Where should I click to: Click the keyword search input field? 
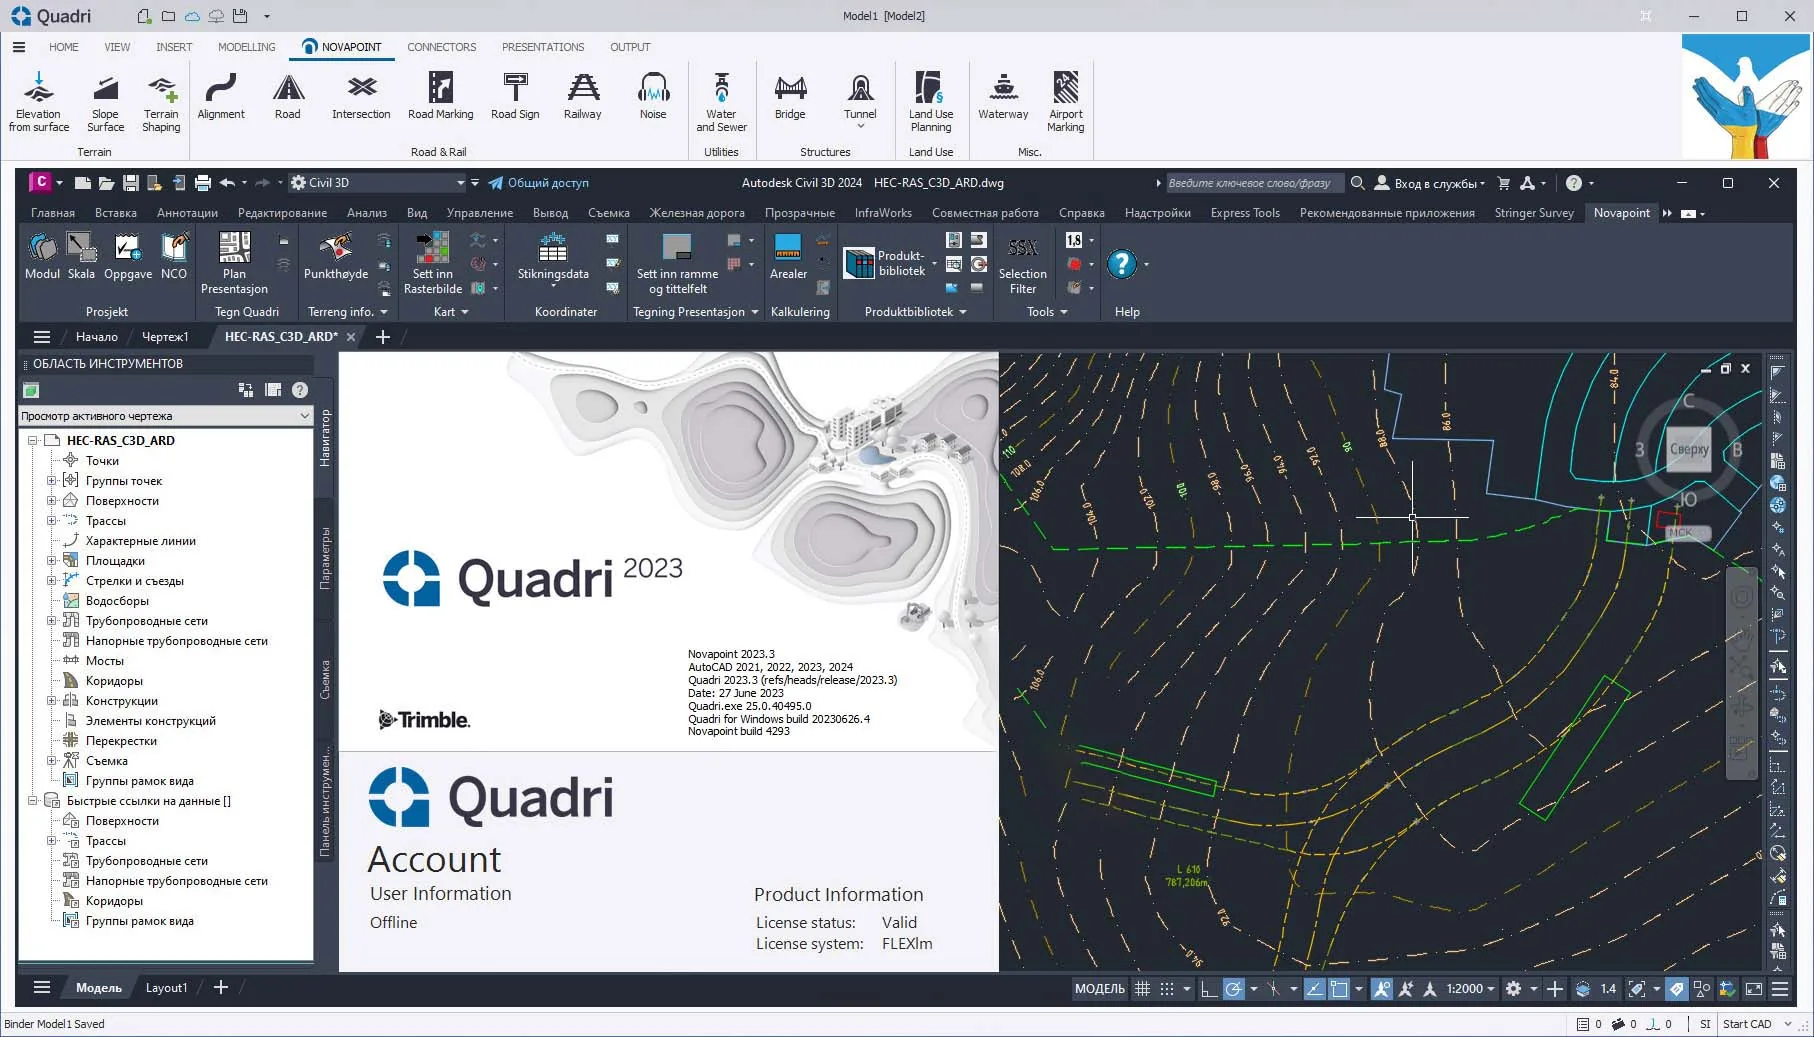[x=1255, y=183]
